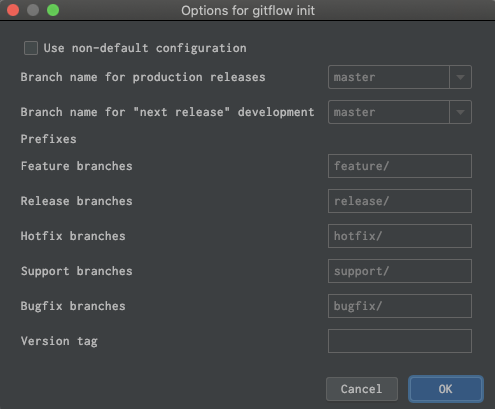
Task: Click the 'Use non-default configuration' label
Action: click(x=145, y=48)
